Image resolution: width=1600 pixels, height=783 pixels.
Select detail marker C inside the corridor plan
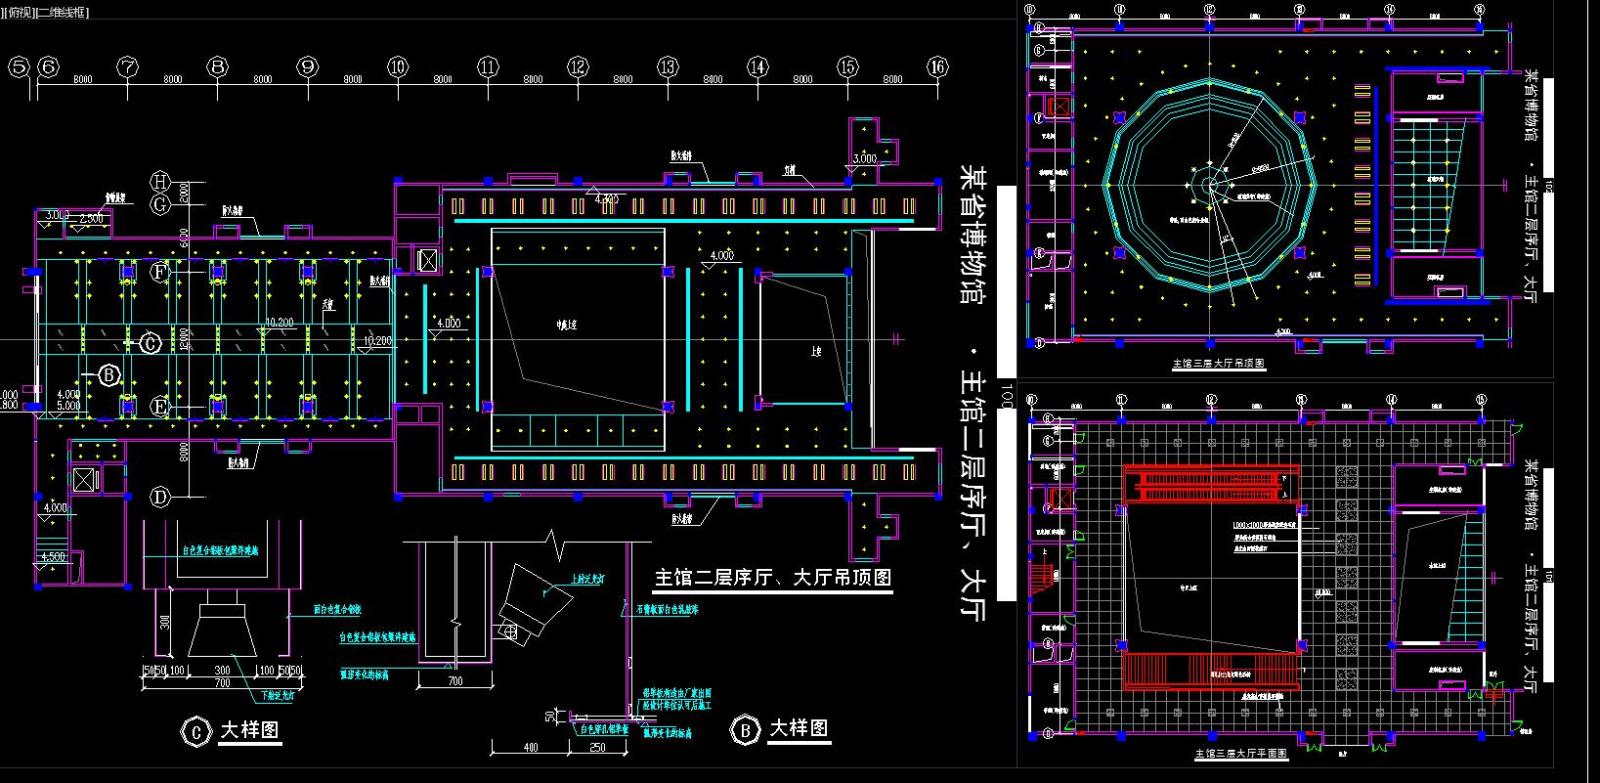pos(149,344)
